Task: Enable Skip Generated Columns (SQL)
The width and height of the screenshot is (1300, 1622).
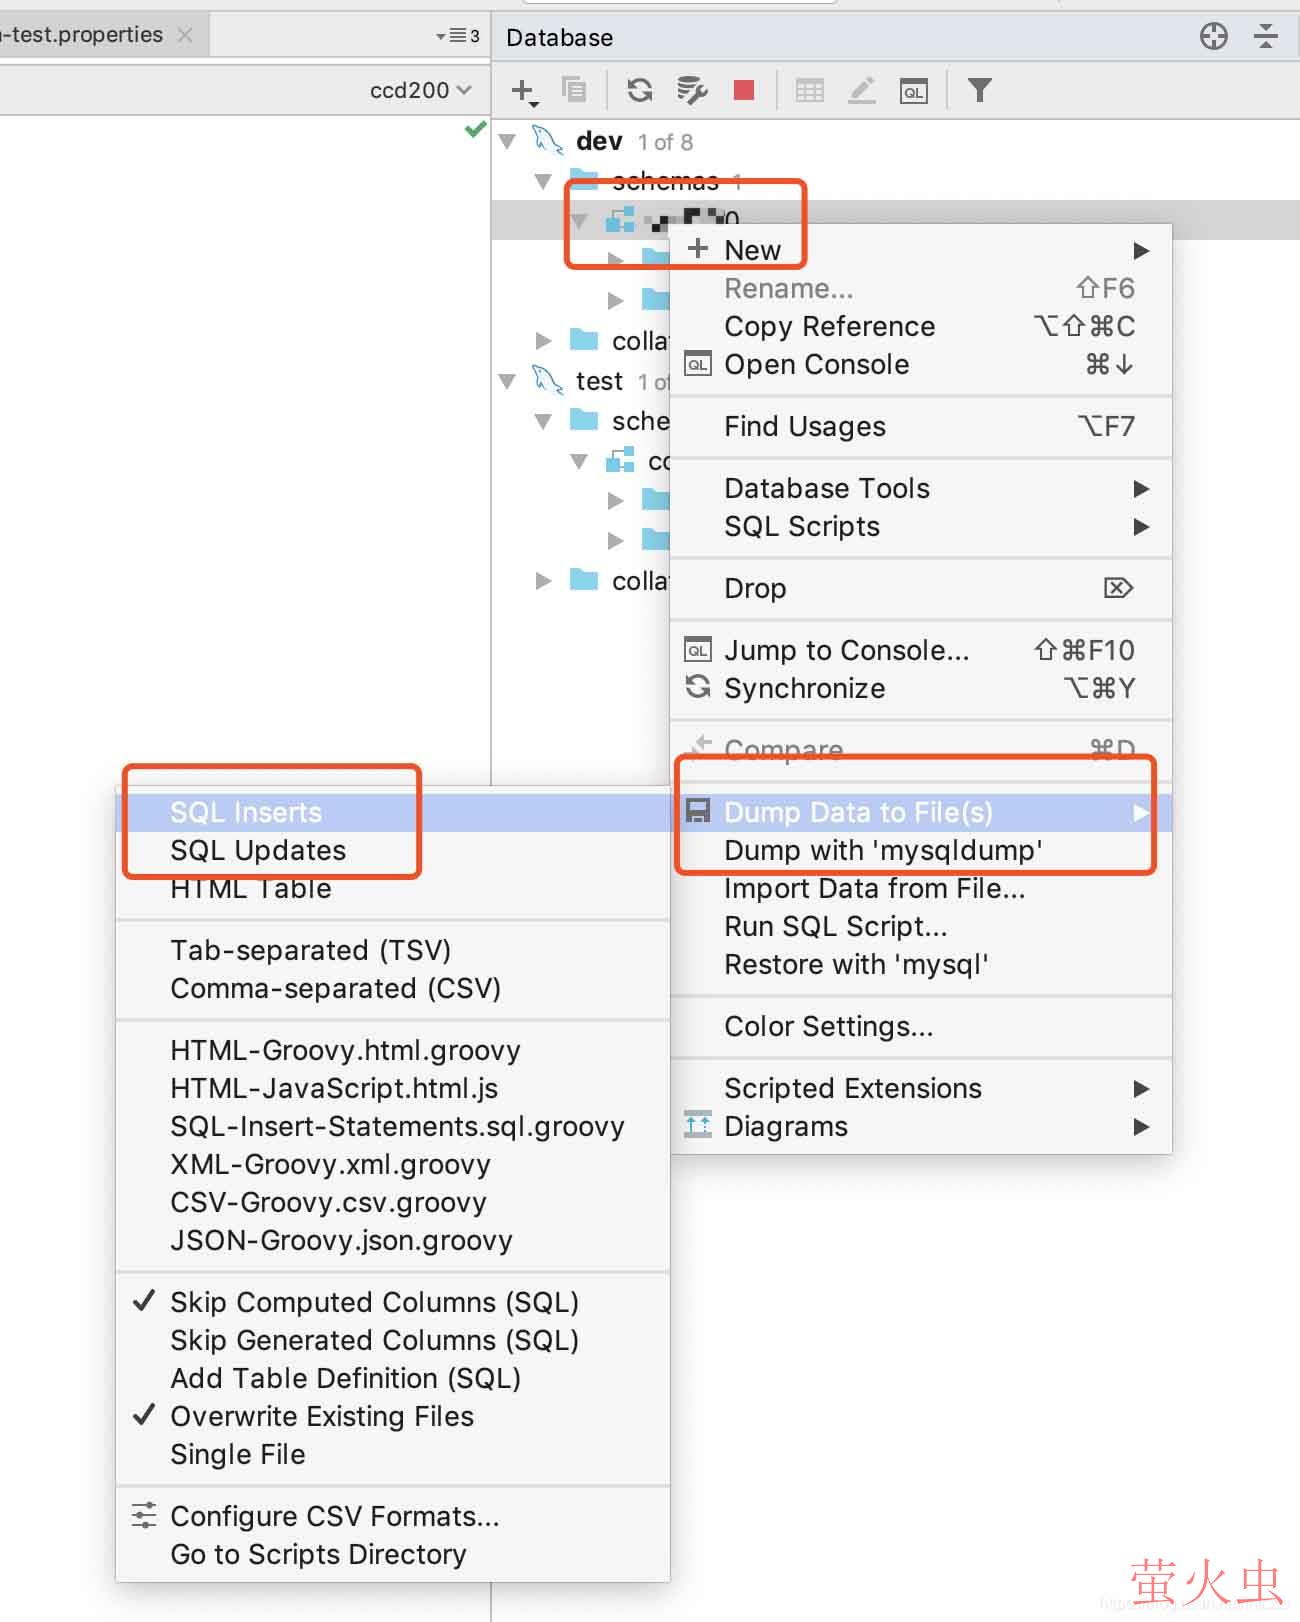Action: (393, 1340)
